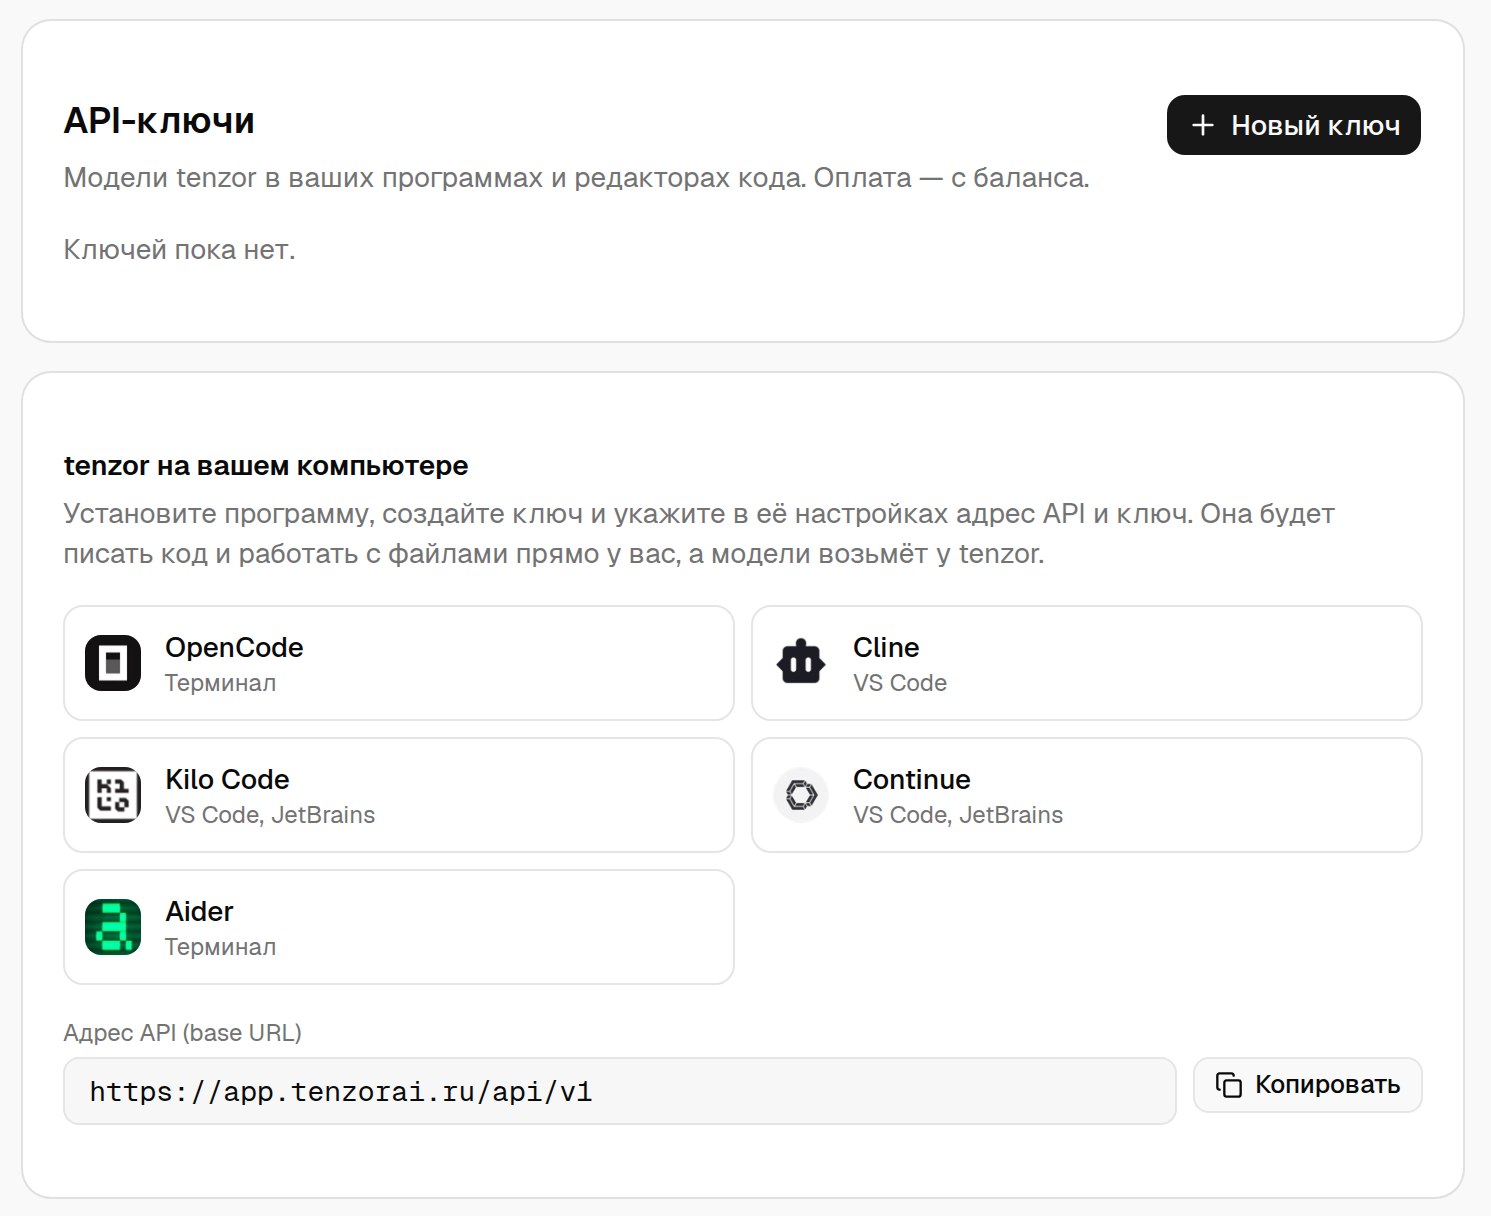The width and height of the screenshot is (1491, 1216).
Task: Click the copy icon beside Копировать
Action: tap(1229, 1085)
